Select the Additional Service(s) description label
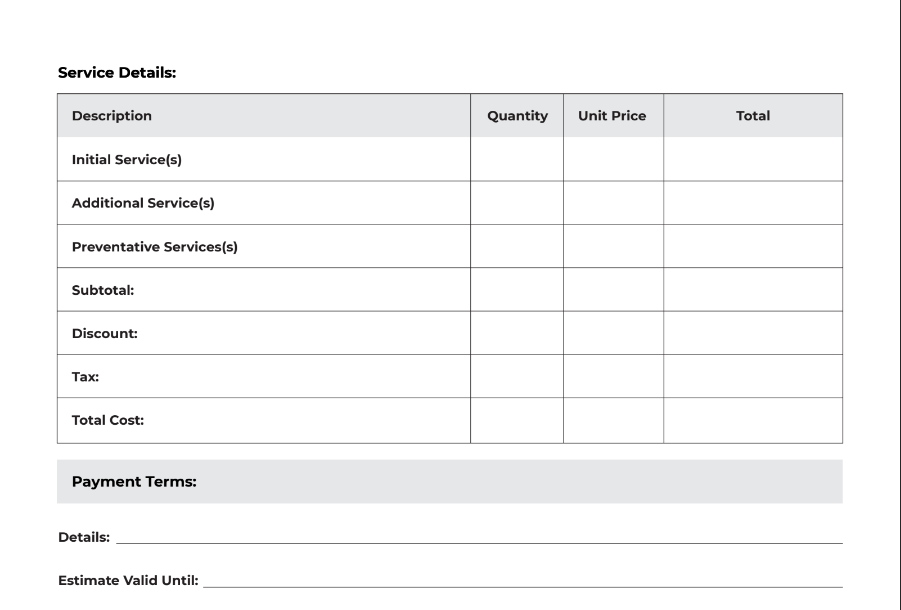901x610 pixels. point(143,203)
